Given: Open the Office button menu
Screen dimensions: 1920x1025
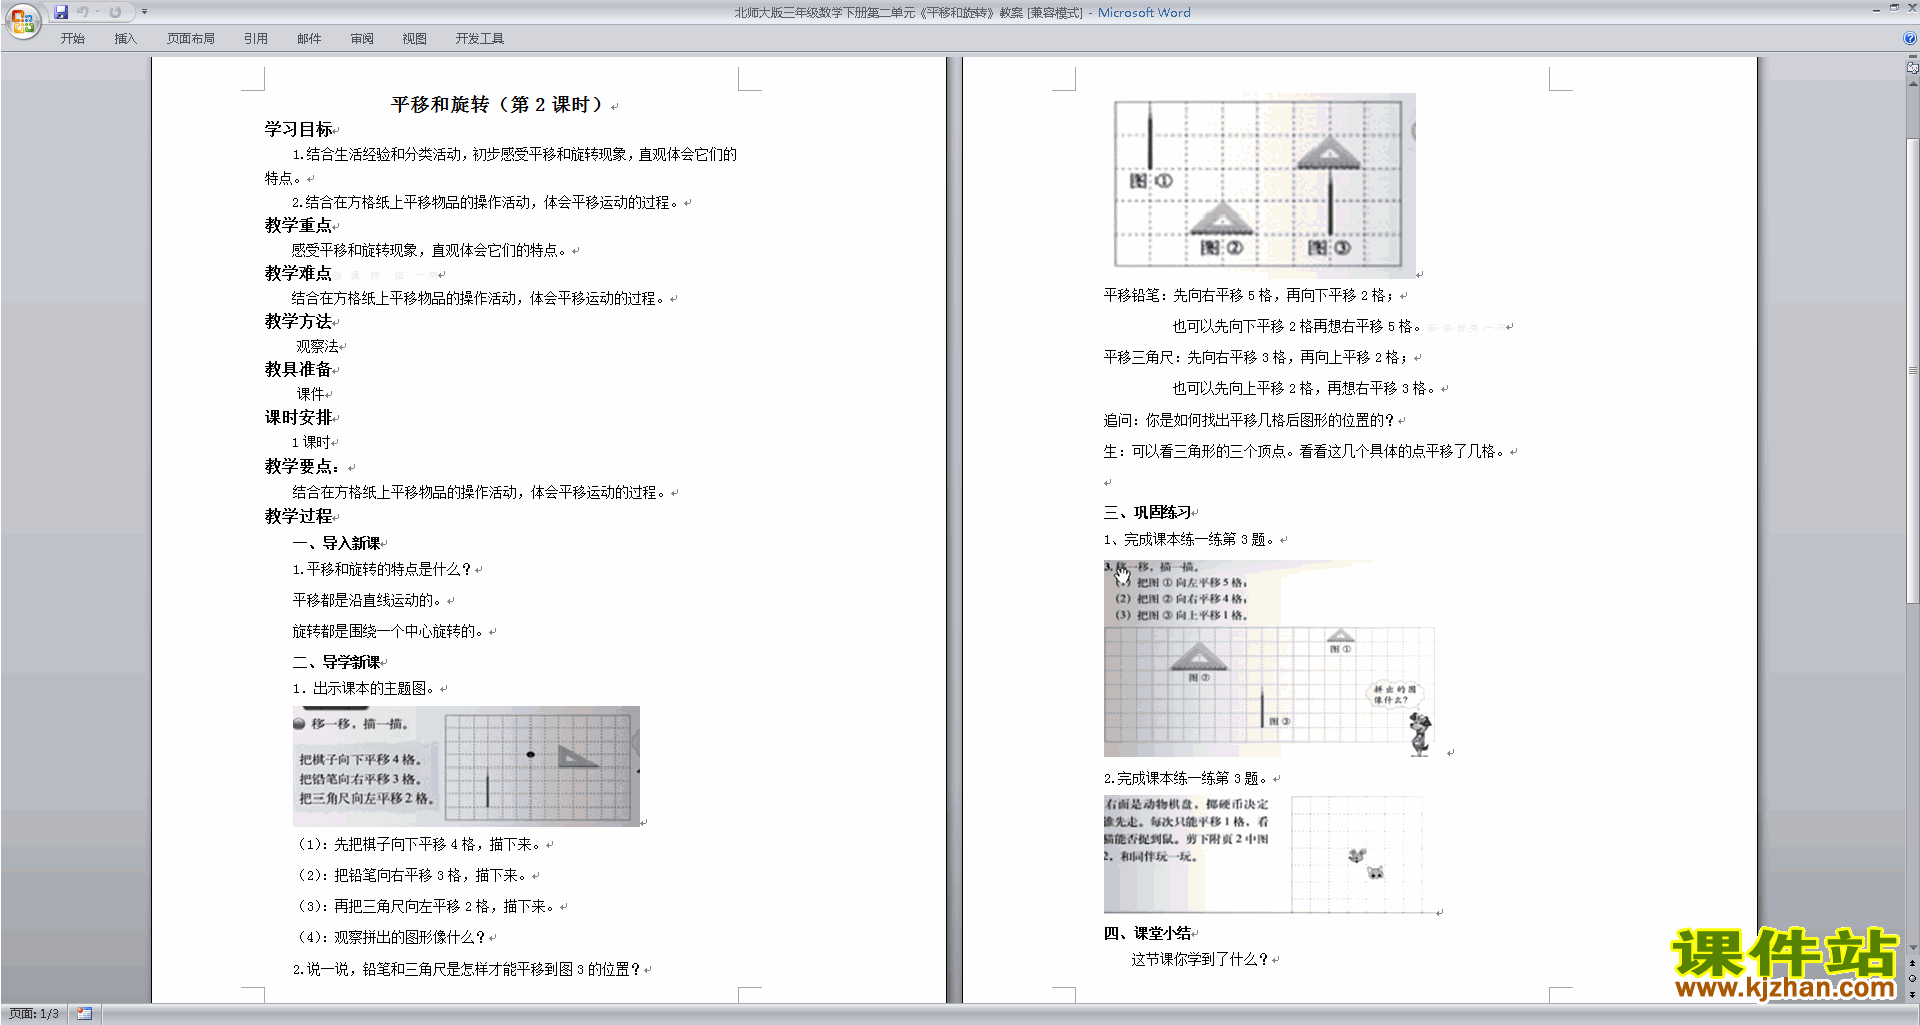Looking at the screenshot, I should click(22, 20).
